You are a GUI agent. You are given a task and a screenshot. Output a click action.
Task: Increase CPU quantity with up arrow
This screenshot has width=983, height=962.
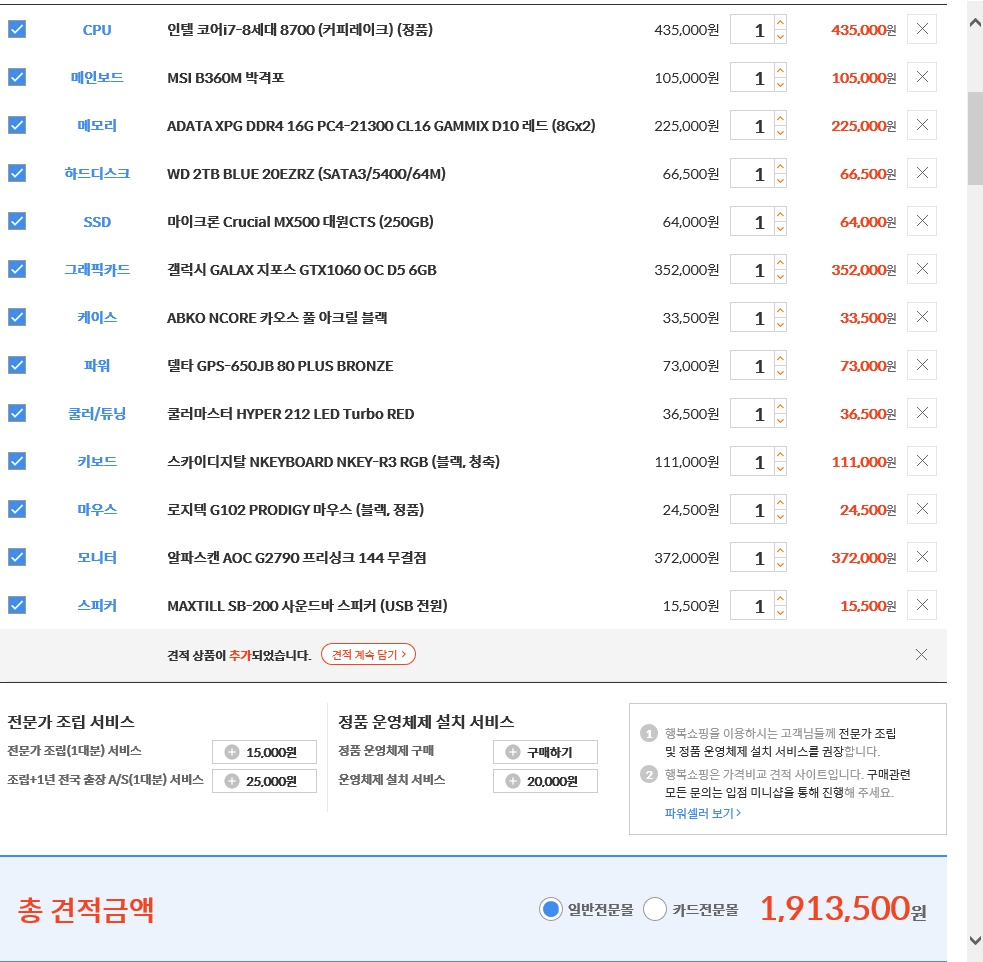pyautogui.click(x=781, y=23)
